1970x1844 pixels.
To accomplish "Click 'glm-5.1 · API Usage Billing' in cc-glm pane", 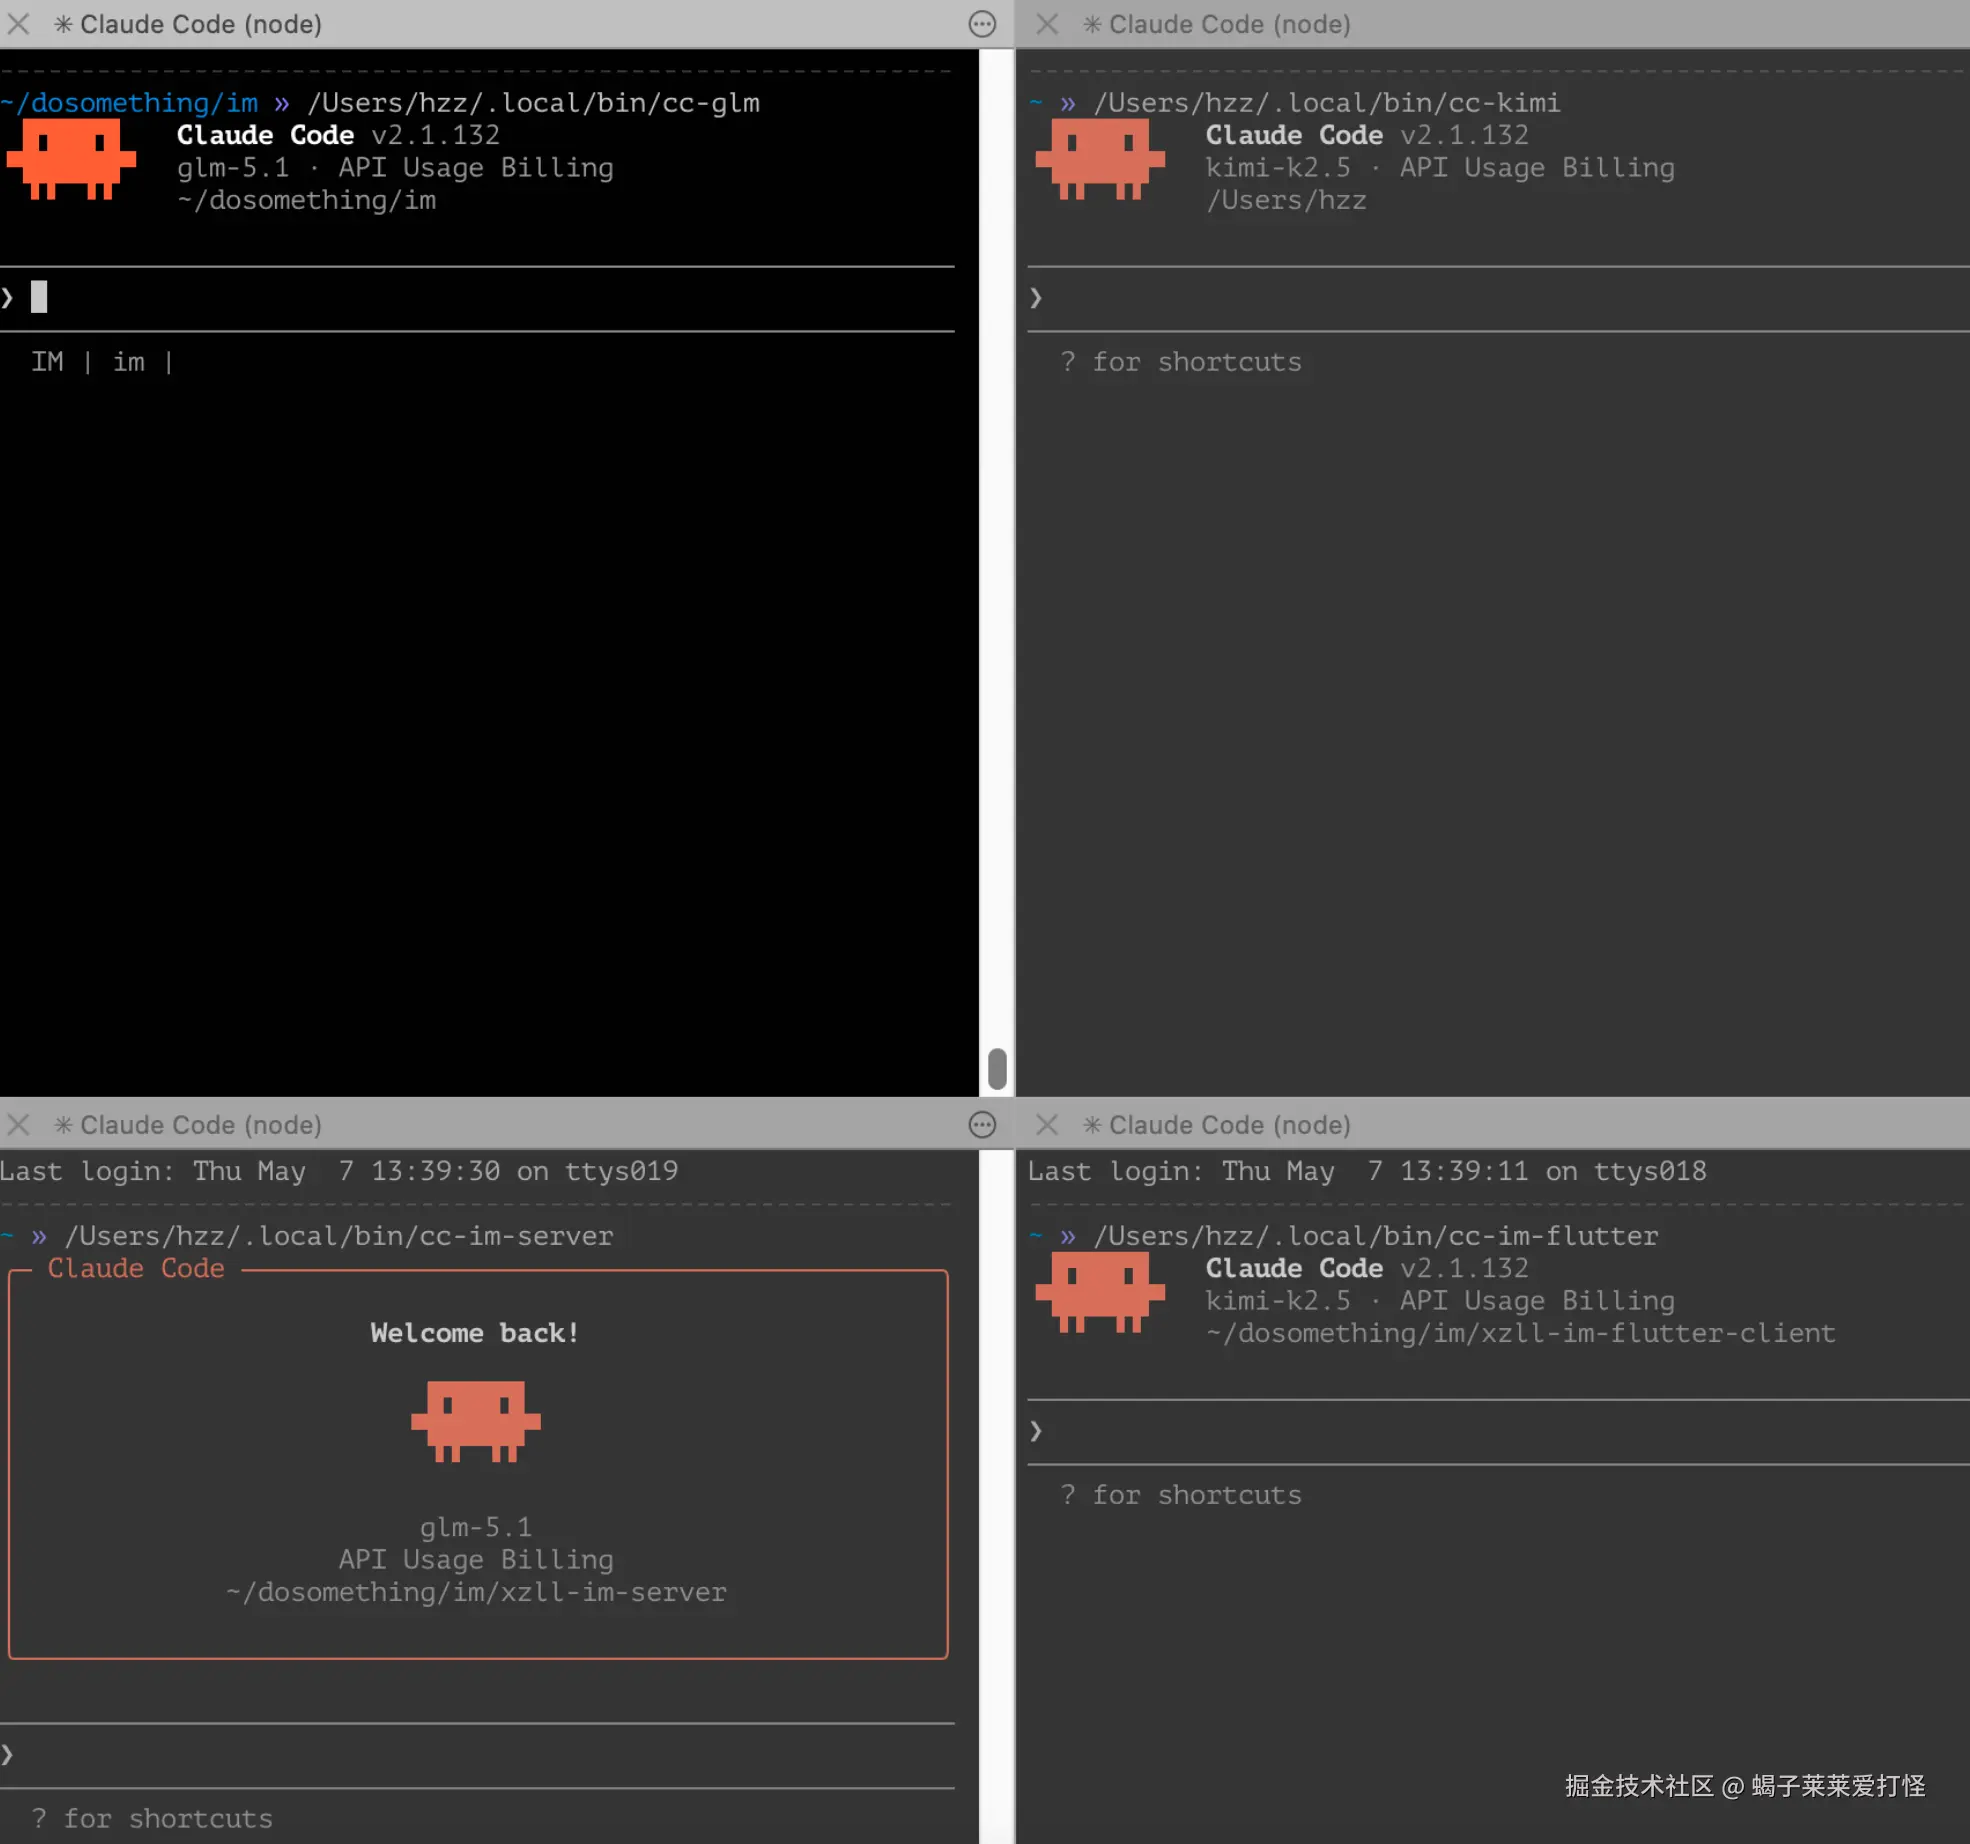I will 395,168.
